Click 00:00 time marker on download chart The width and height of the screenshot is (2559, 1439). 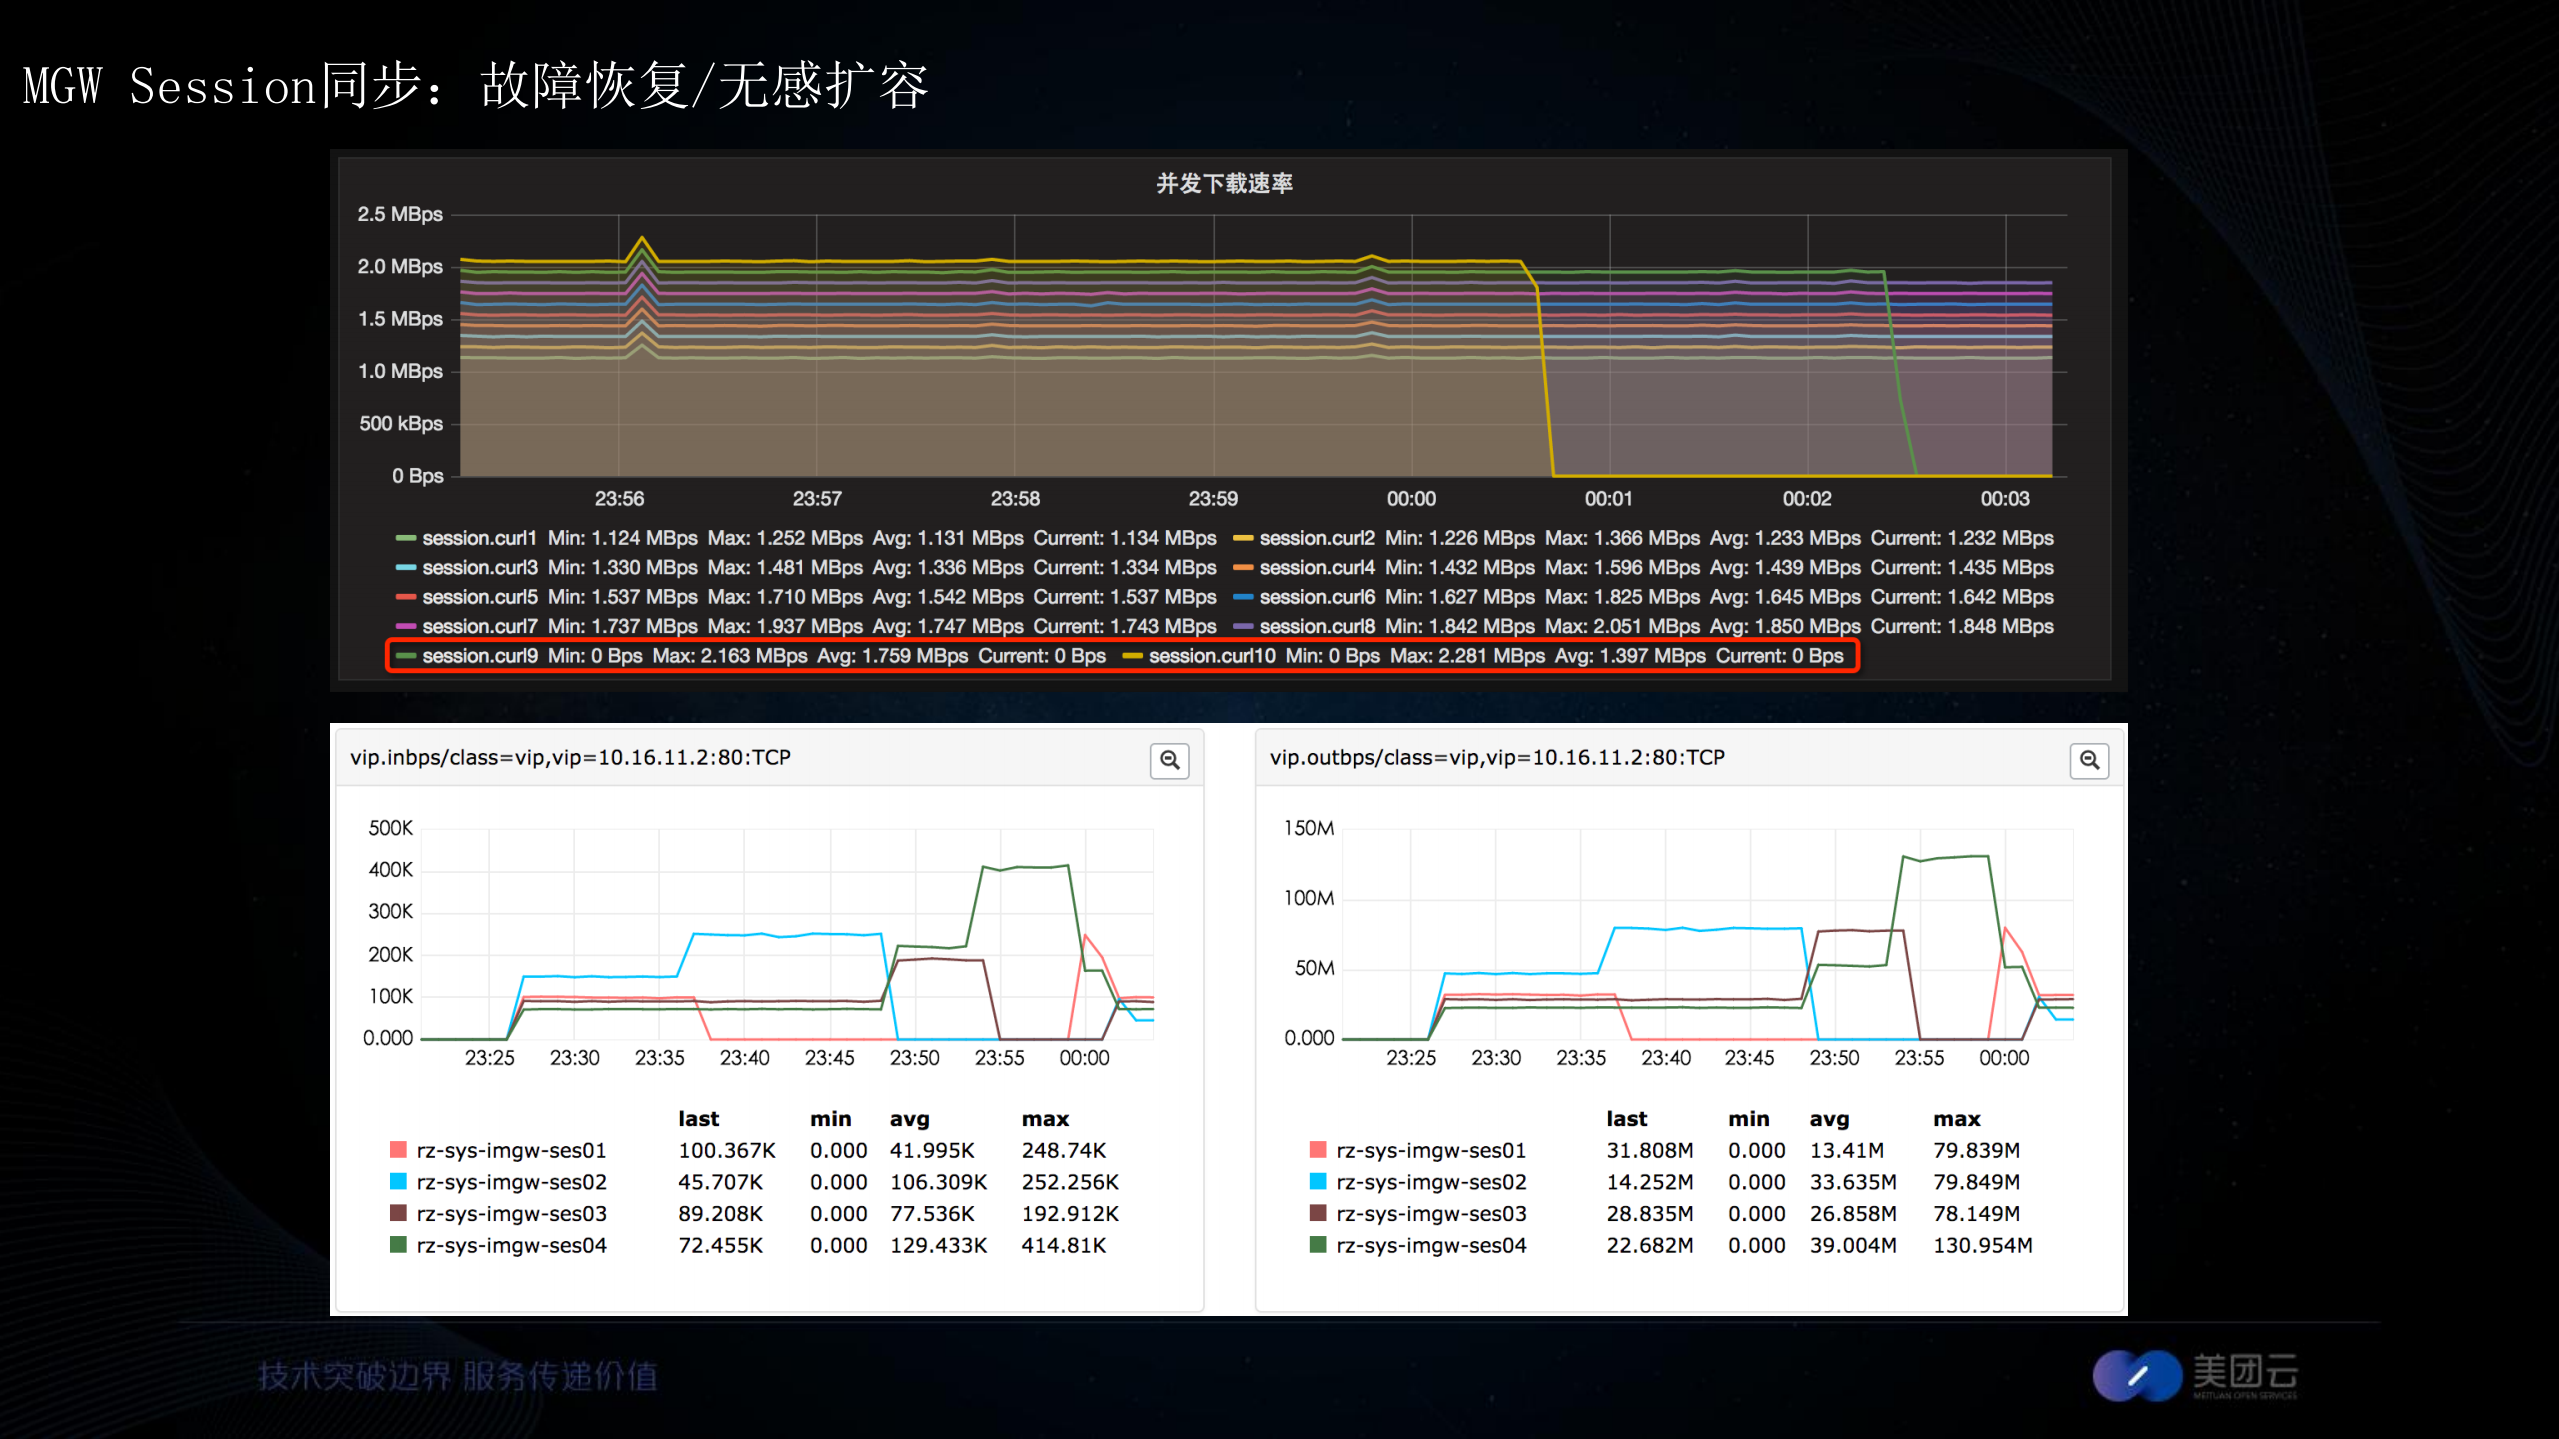click(x=1410, y=499)
